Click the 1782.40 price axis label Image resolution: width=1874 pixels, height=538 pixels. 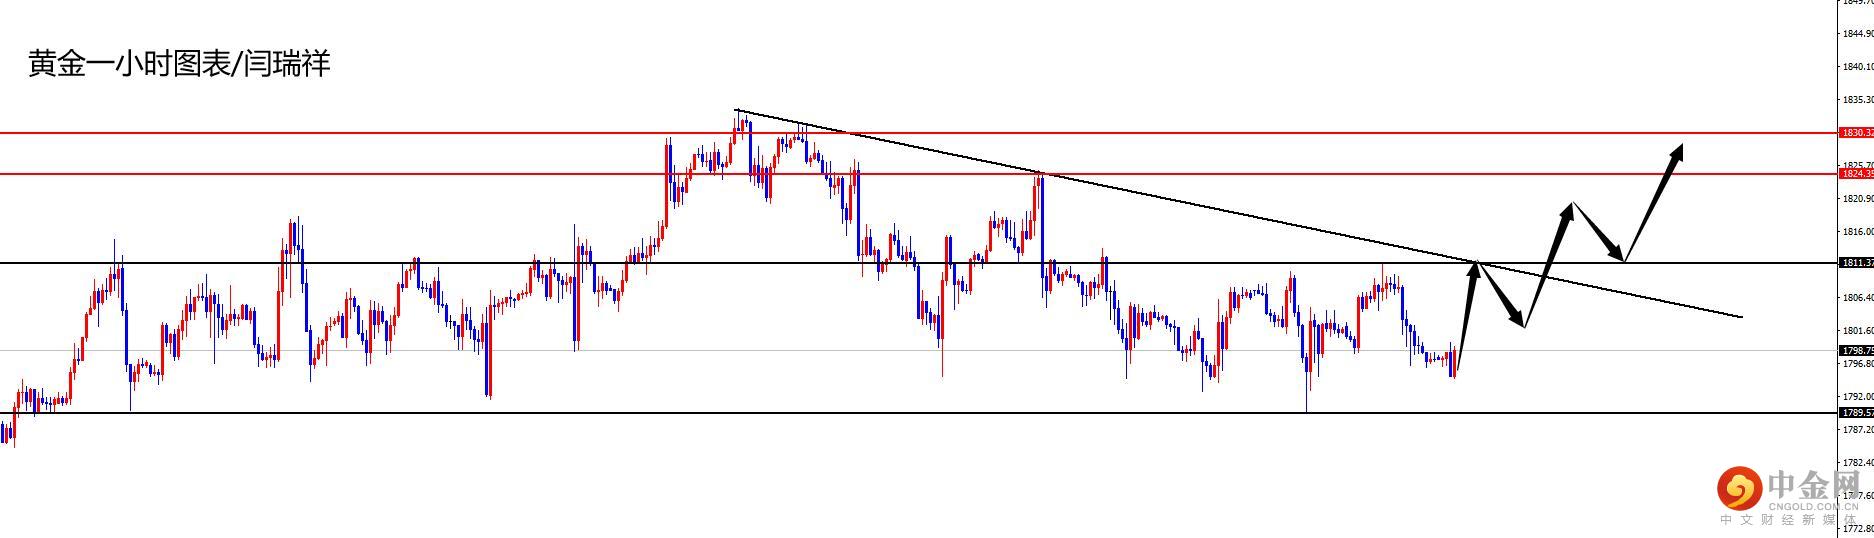1858,462
